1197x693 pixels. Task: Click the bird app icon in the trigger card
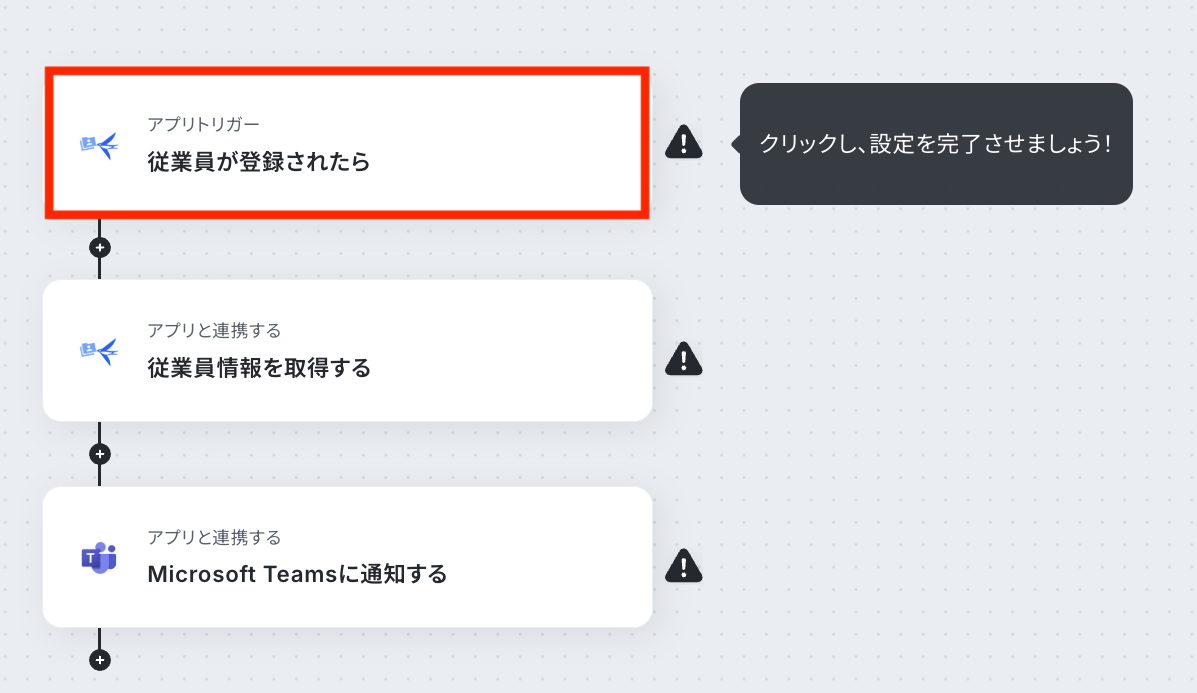(99, 143)
